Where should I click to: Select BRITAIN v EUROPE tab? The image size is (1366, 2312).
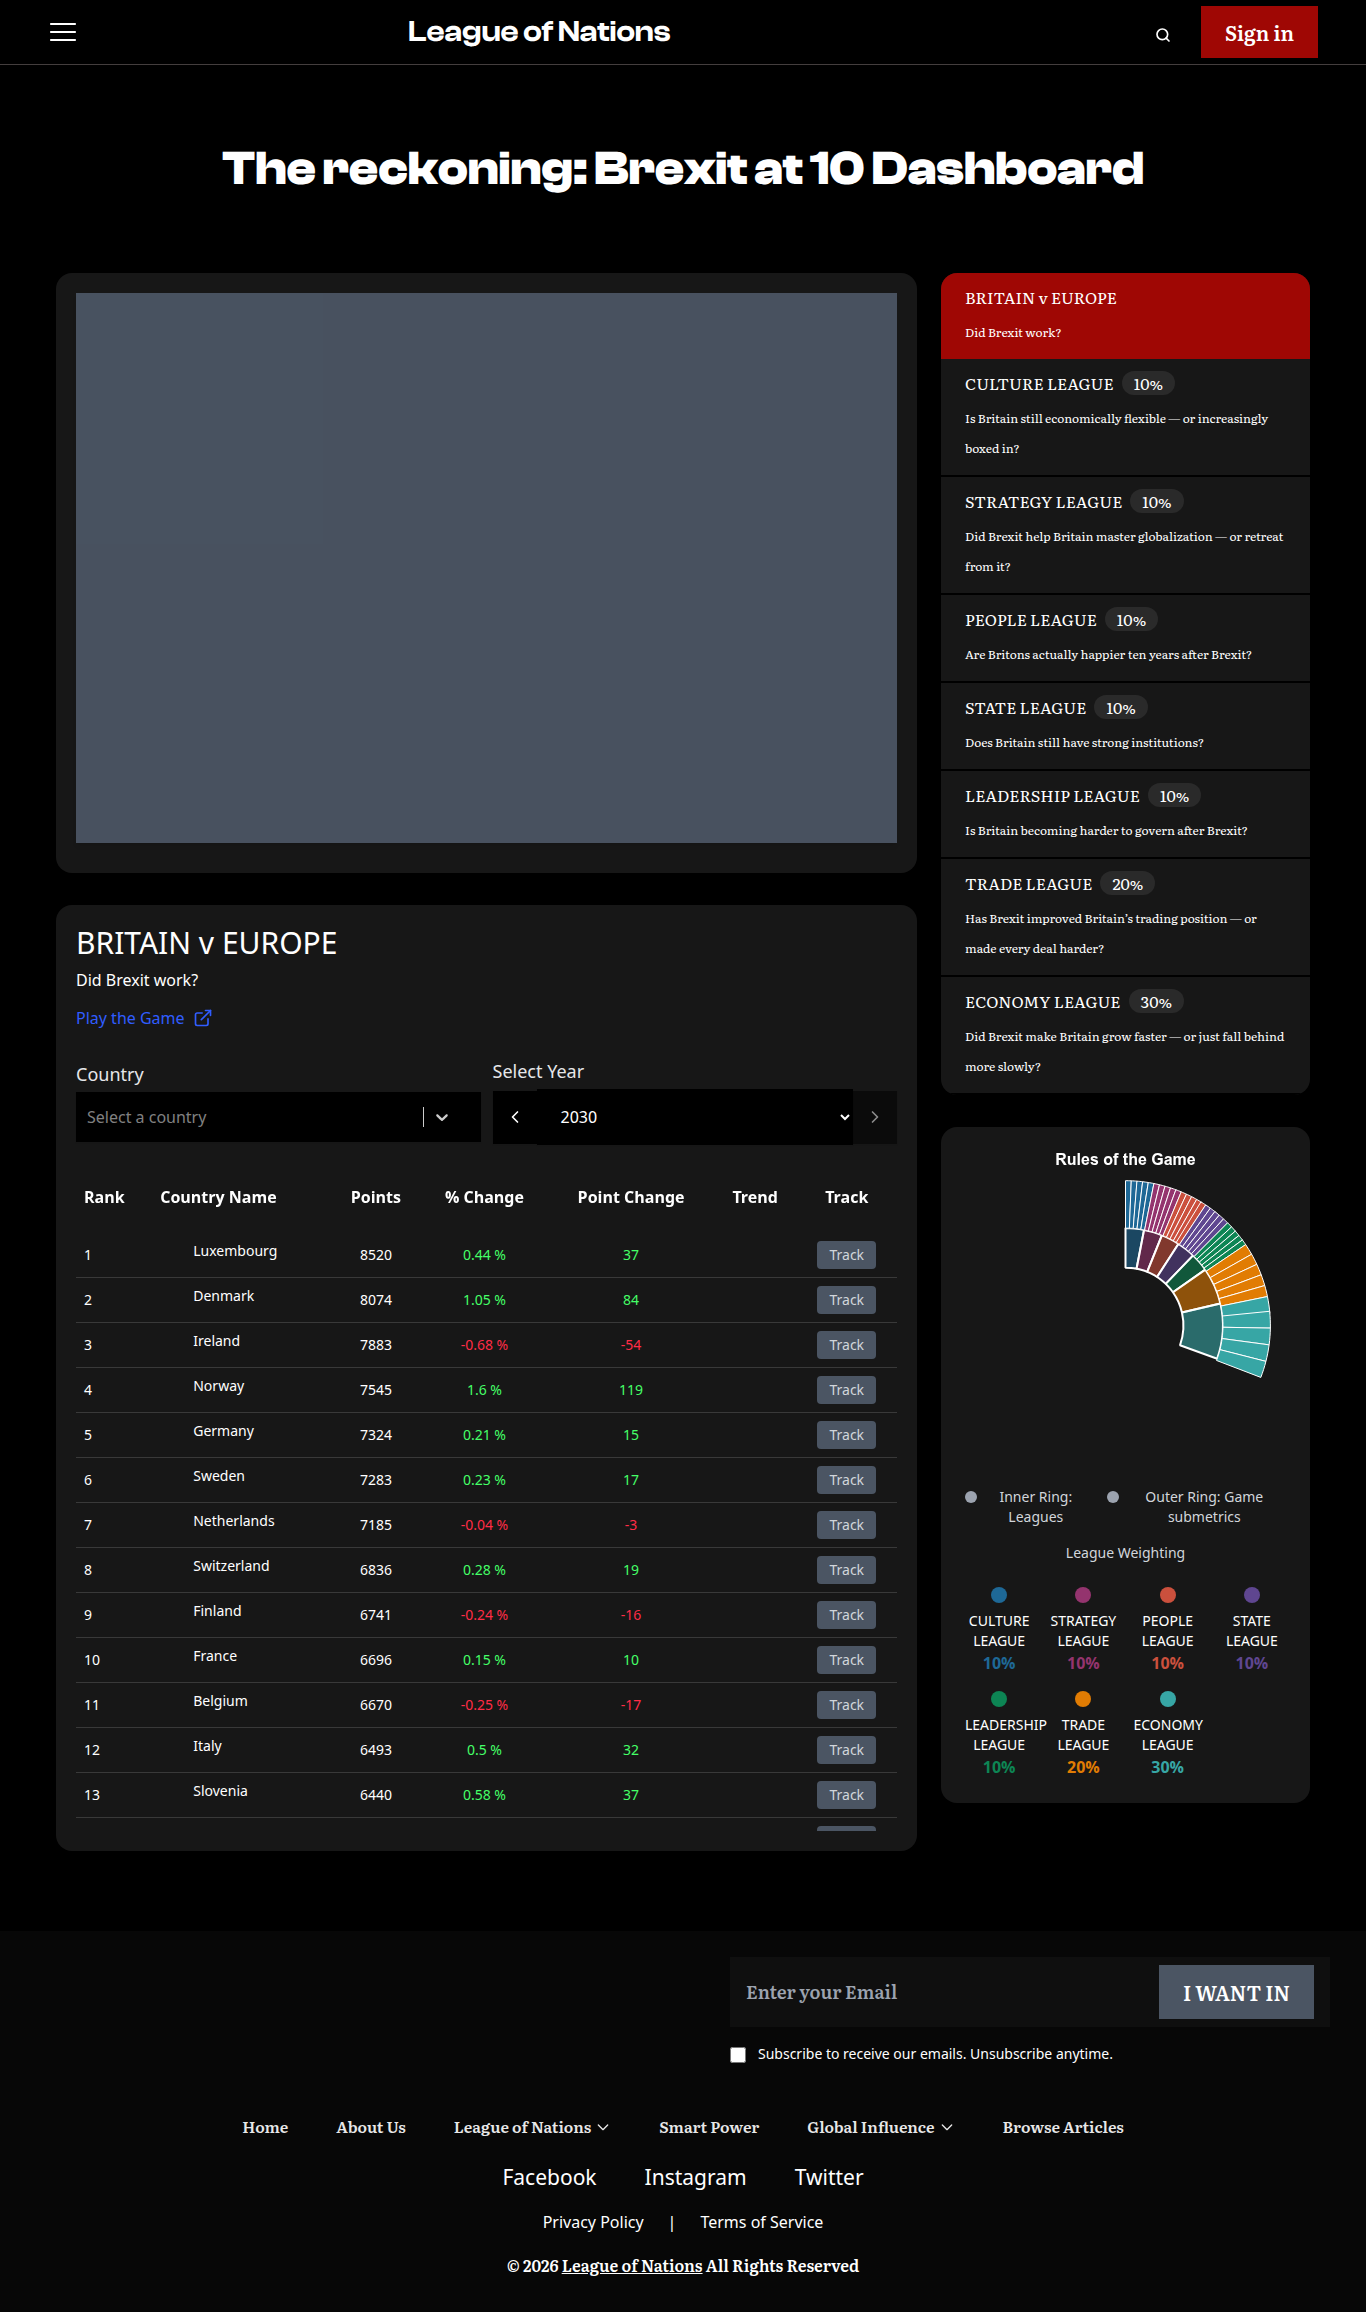pos(1125,316)
